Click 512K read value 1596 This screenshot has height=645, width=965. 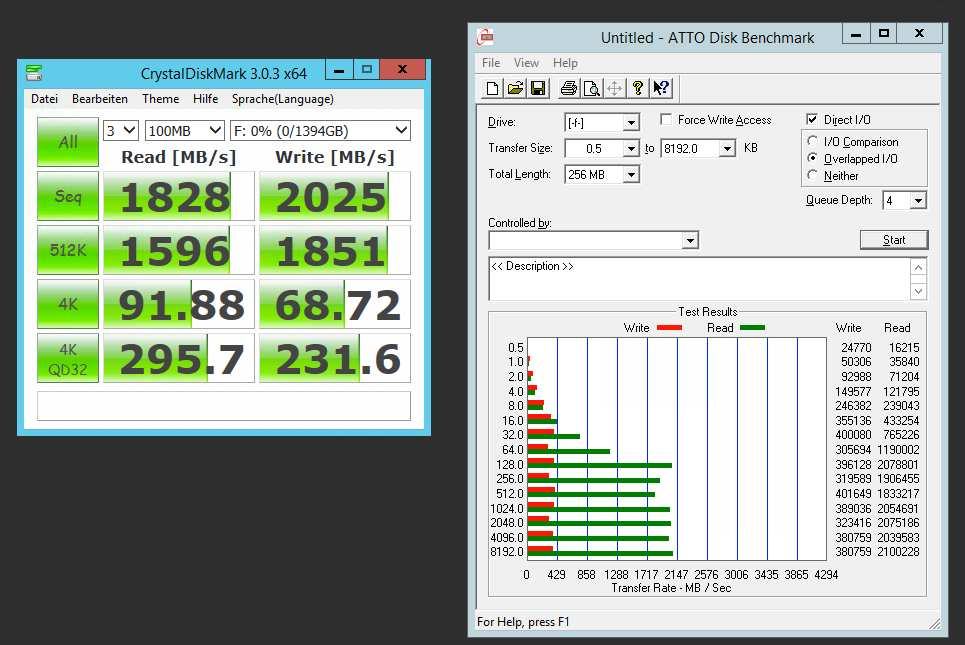178,250
